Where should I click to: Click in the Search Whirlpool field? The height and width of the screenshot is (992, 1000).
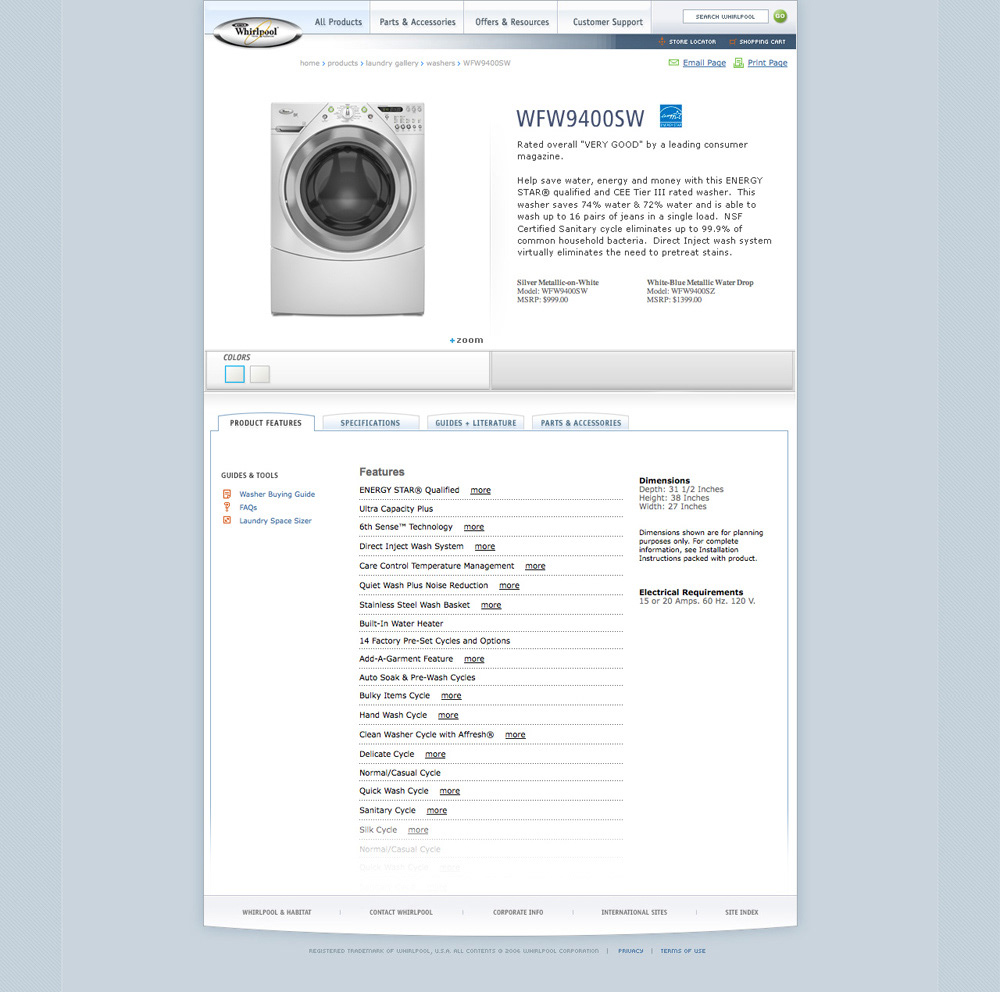tap(725, 17)
